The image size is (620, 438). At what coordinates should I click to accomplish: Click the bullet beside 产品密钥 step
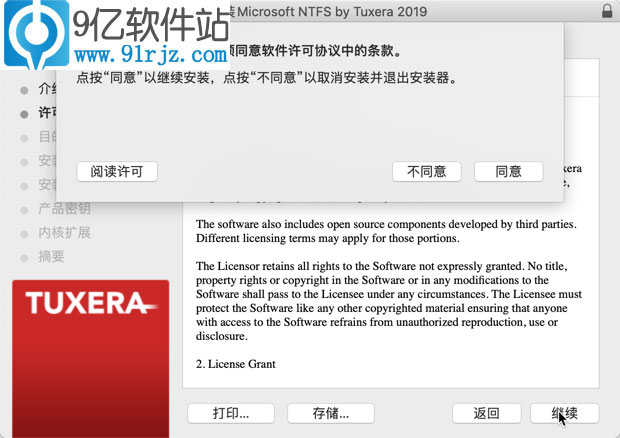click(24, 210)
